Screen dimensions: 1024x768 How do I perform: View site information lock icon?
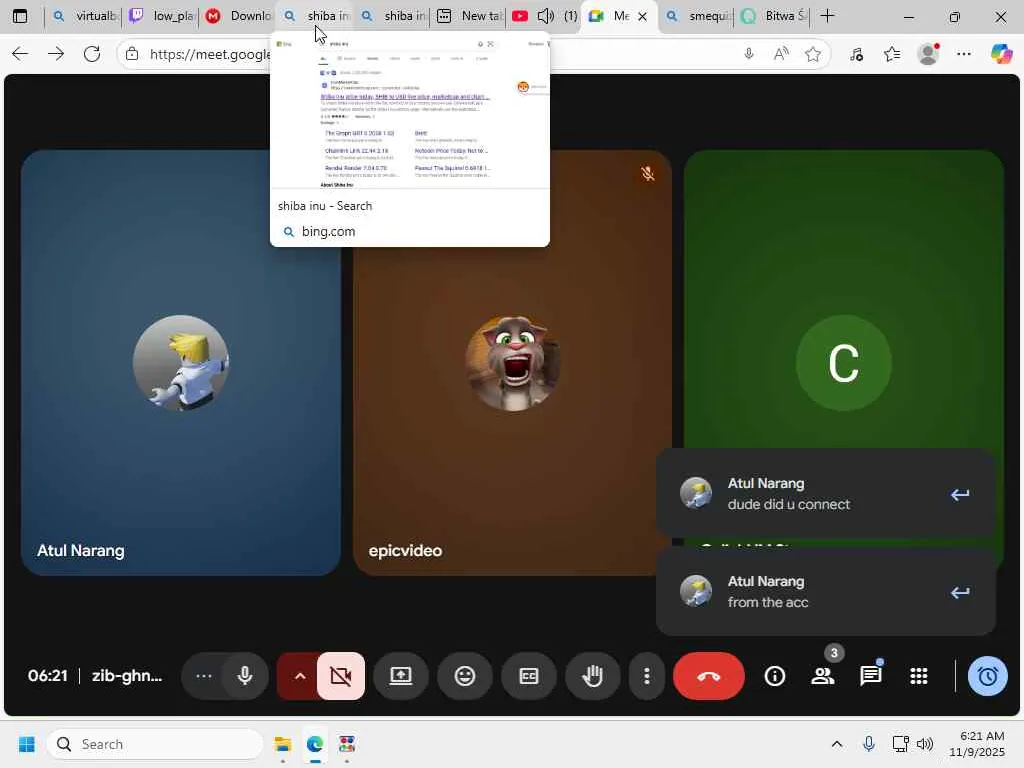(x=132, y=54)
